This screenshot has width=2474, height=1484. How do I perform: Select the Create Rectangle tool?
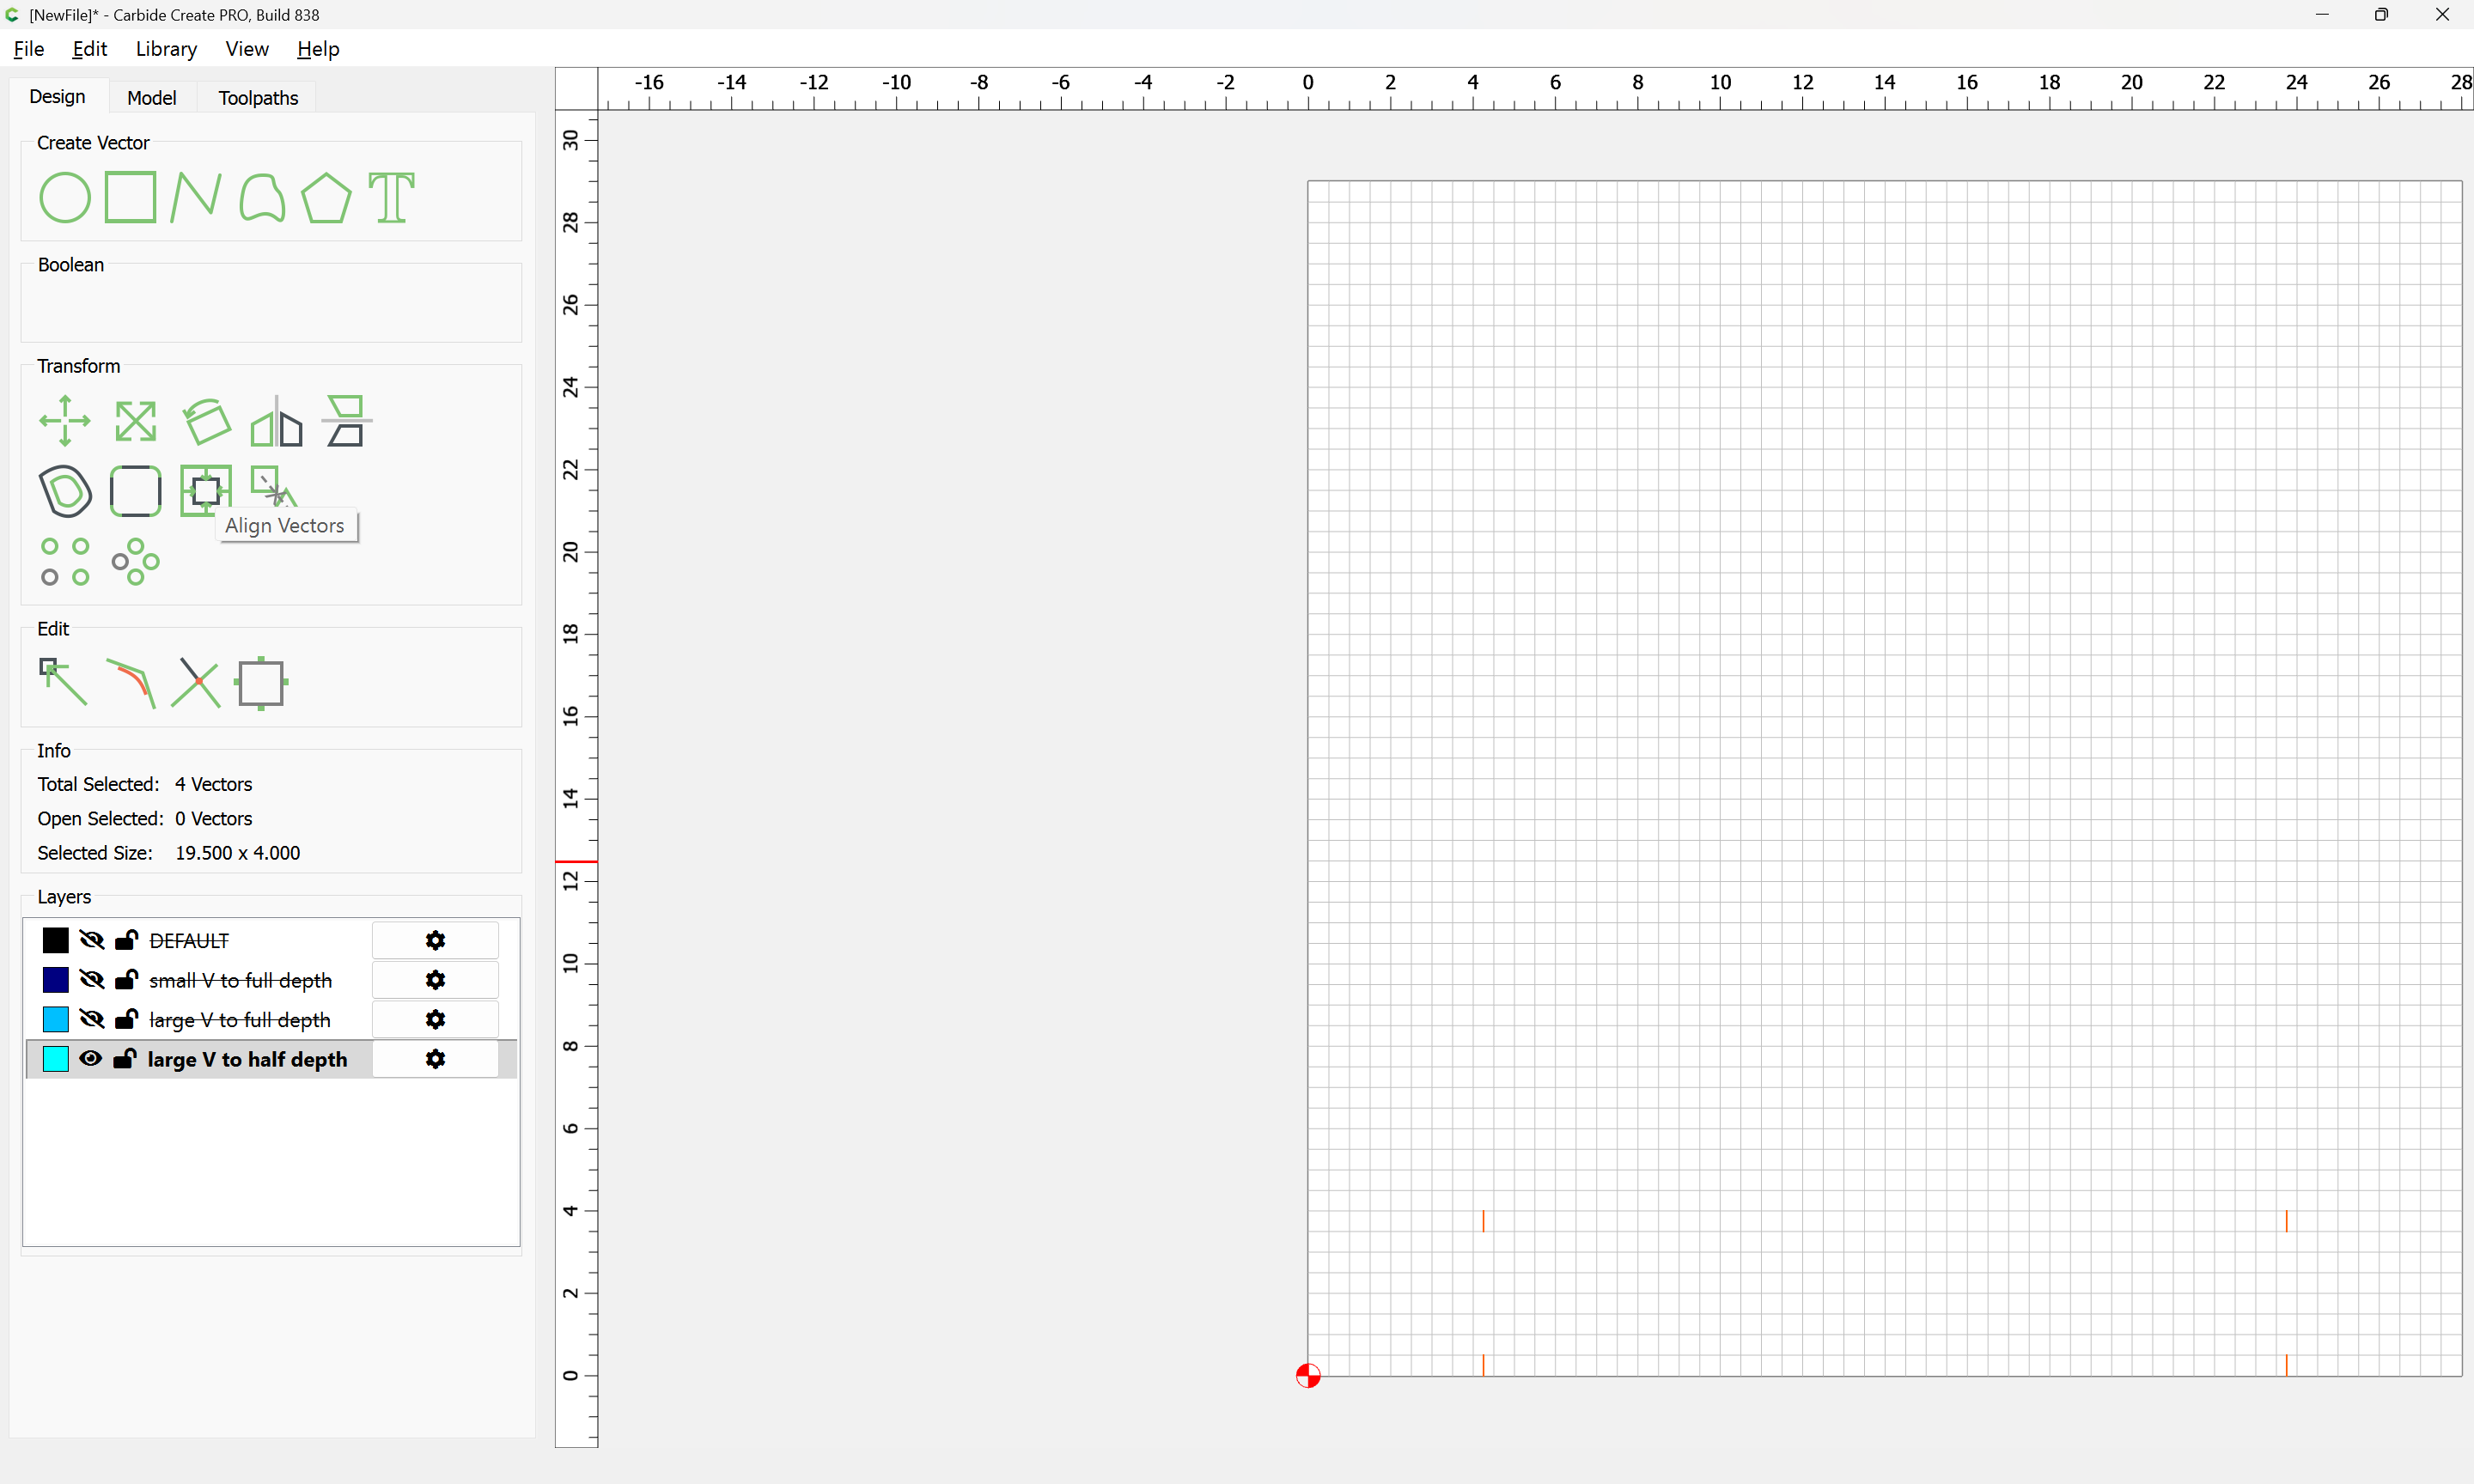click(131, 197)
